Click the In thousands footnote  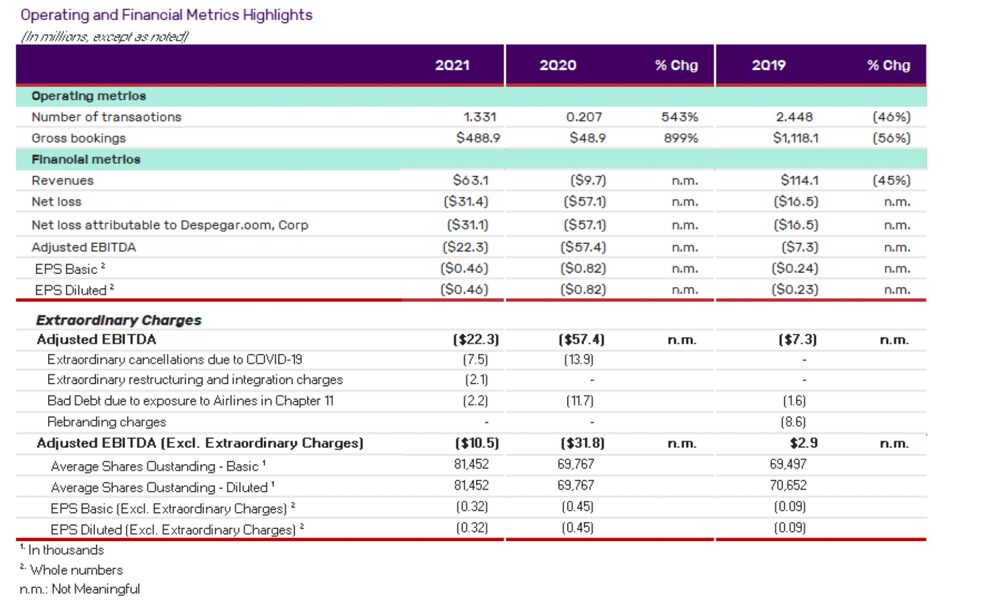(61, 550)
